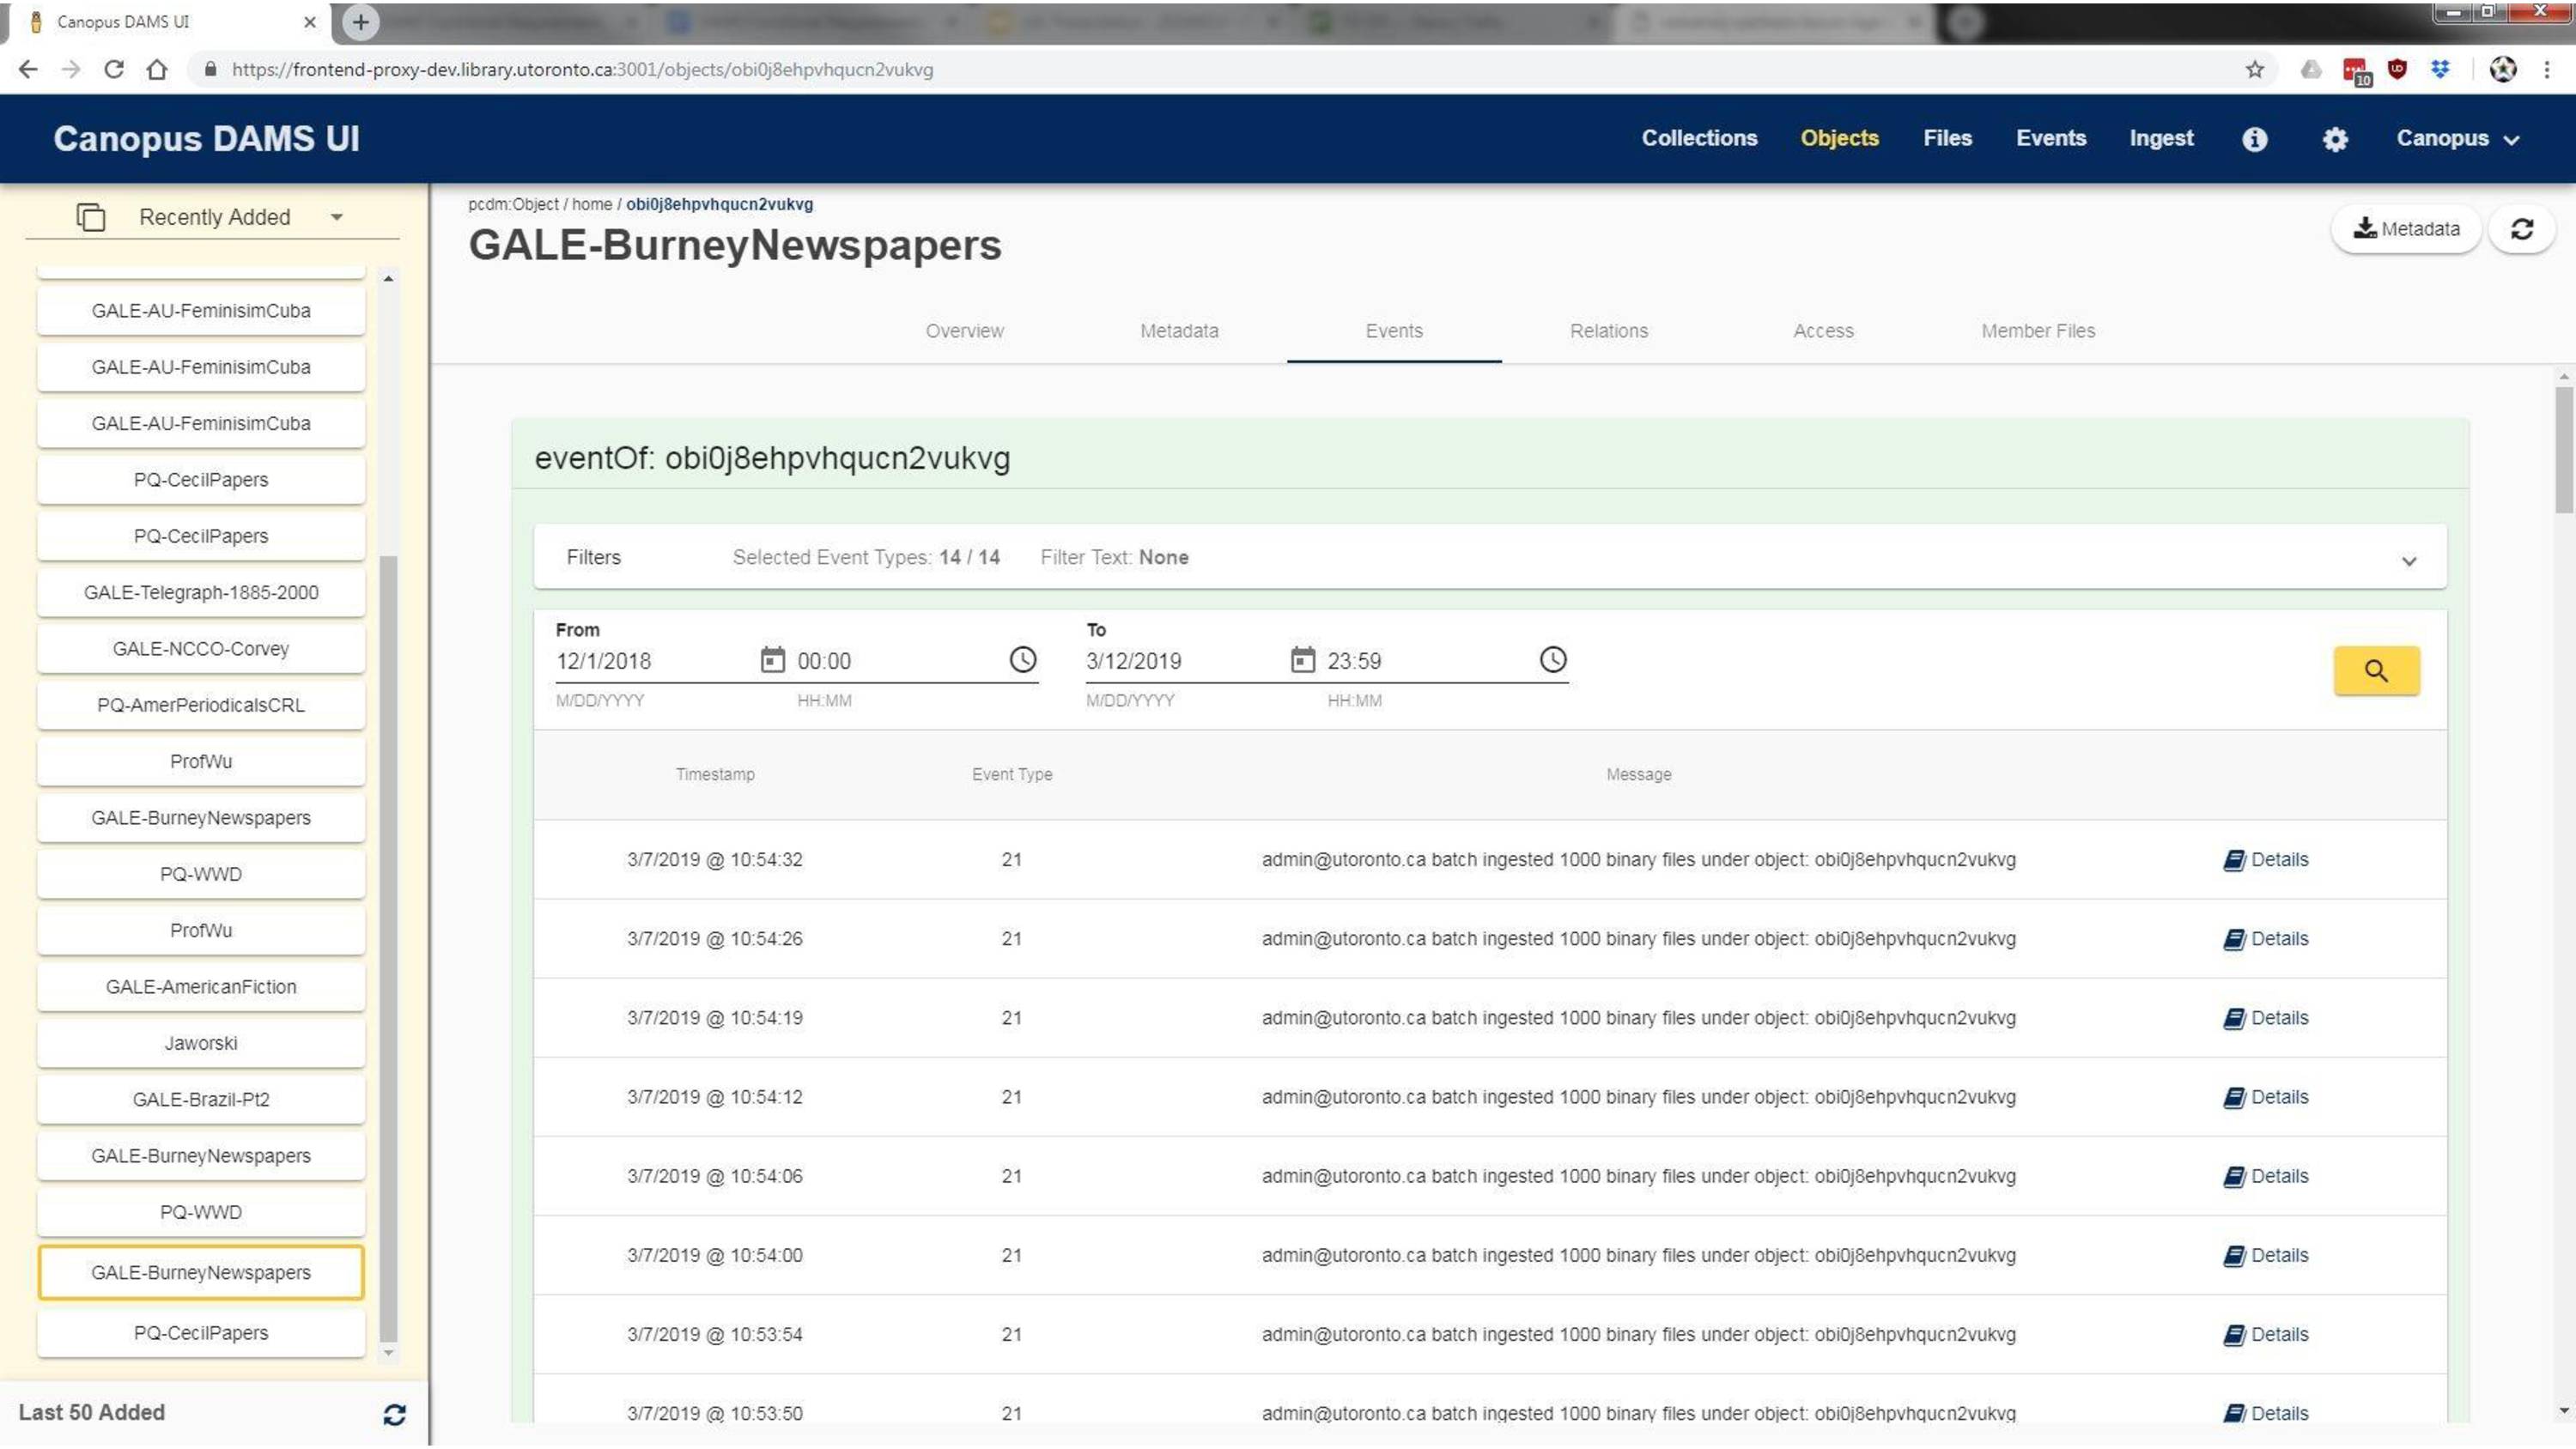The image size is (2576, 1449).
Task: Open Details for event 10:54:00
Action: tap(2265, 1255)
